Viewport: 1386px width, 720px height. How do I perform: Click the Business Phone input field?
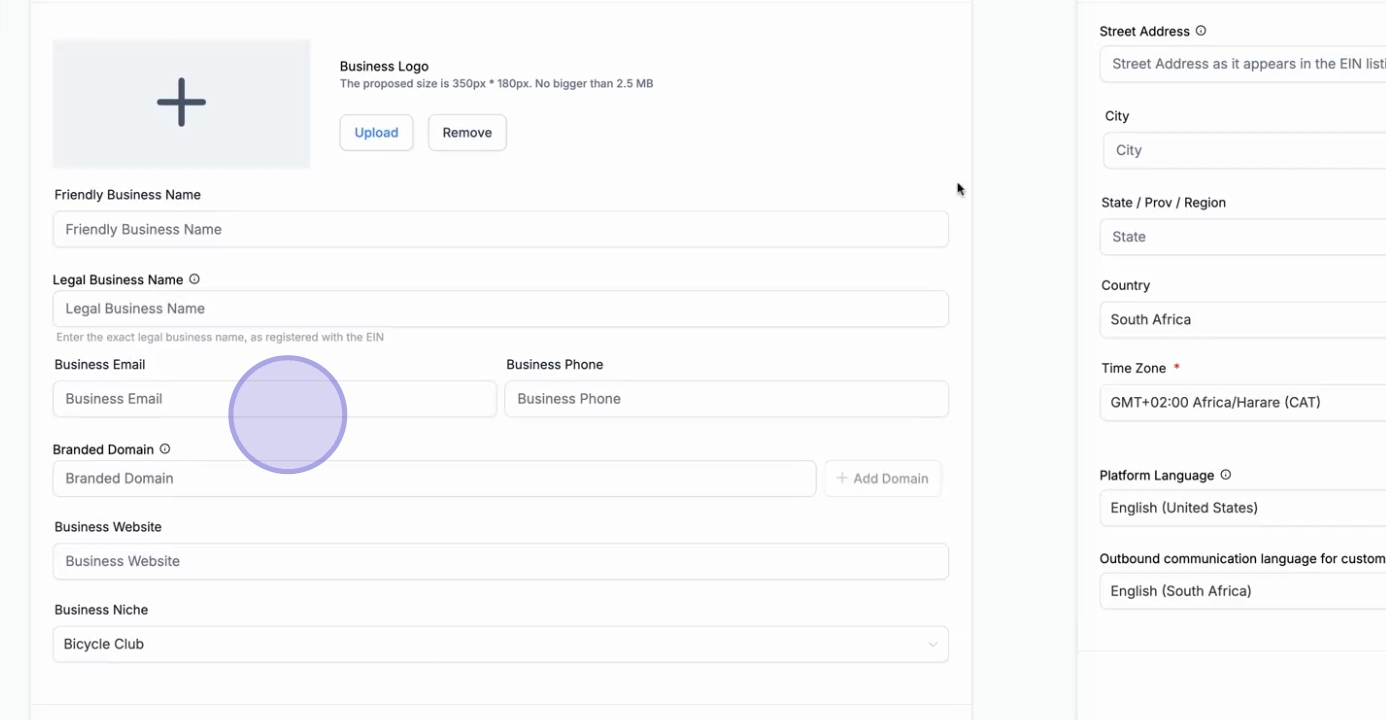coord(726,399)
